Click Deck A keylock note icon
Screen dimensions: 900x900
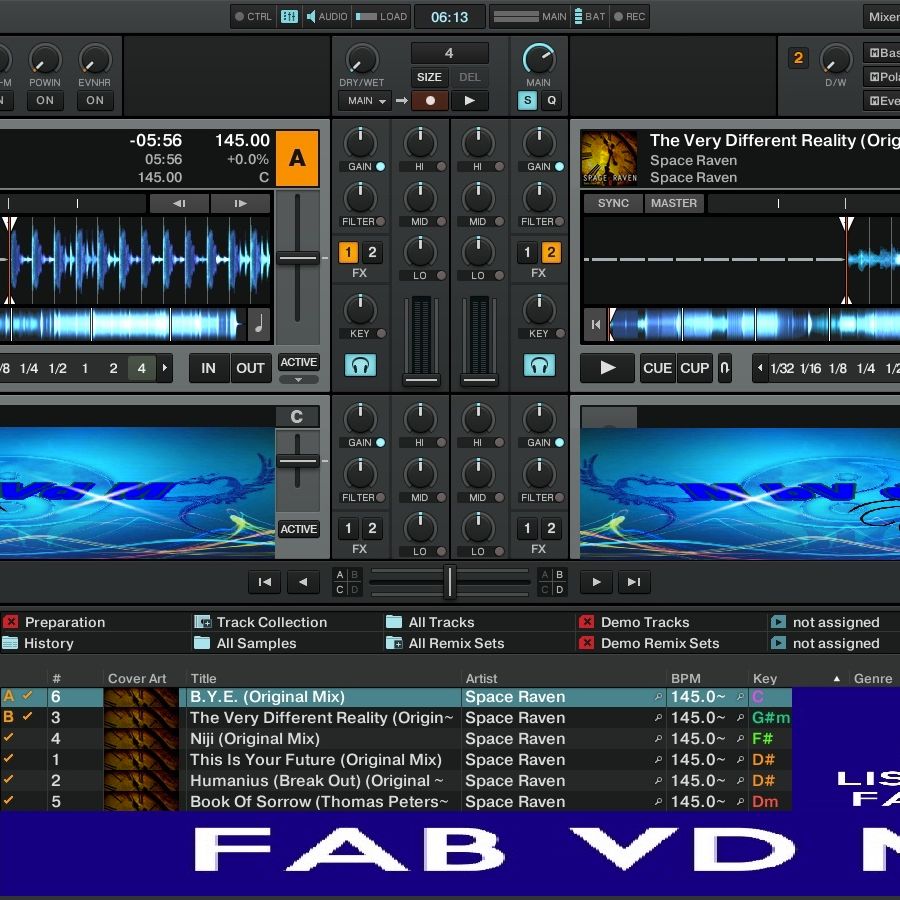(x=259, y=325)
